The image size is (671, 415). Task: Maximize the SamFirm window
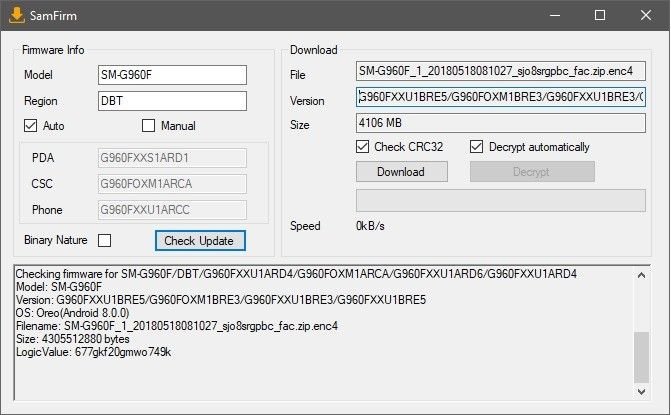point(600,15)
